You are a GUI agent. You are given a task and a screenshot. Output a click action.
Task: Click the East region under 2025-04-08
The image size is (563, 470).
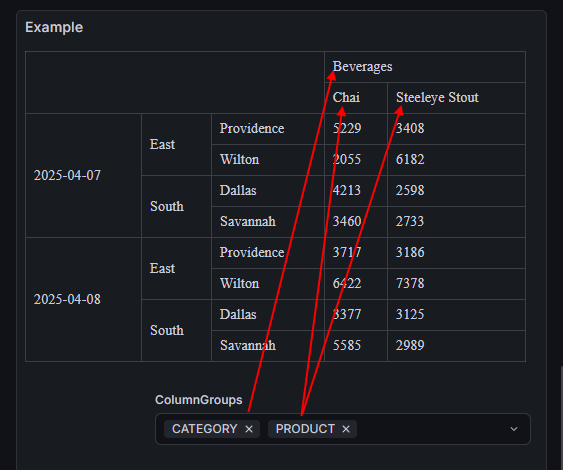click(176, 269)
